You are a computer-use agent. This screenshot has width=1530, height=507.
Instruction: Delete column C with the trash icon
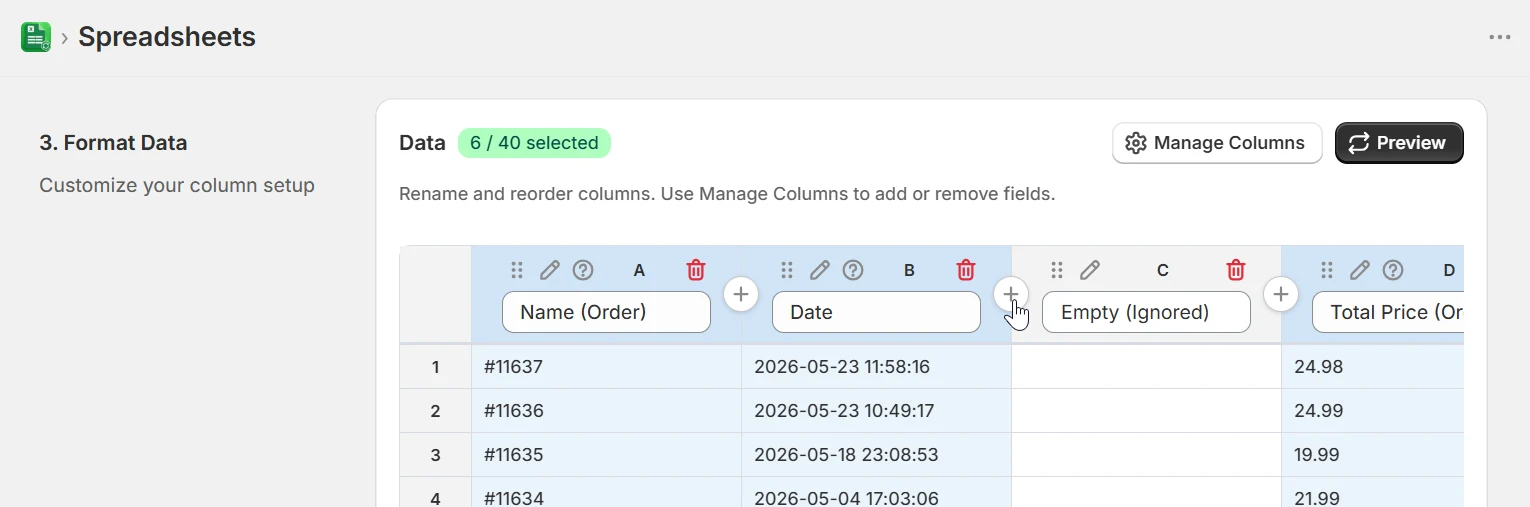(1236, 270)
